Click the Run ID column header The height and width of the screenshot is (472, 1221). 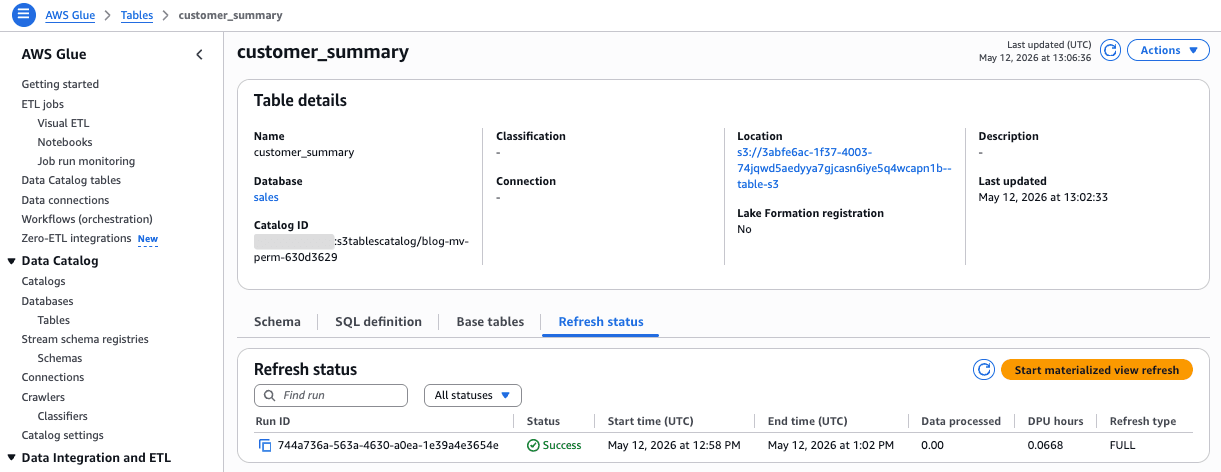[x=273, y=421]
